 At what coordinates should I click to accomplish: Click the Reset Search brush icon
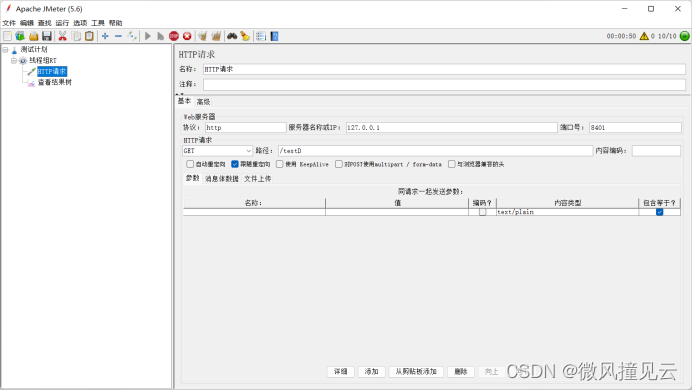click(x=245, y=36)
